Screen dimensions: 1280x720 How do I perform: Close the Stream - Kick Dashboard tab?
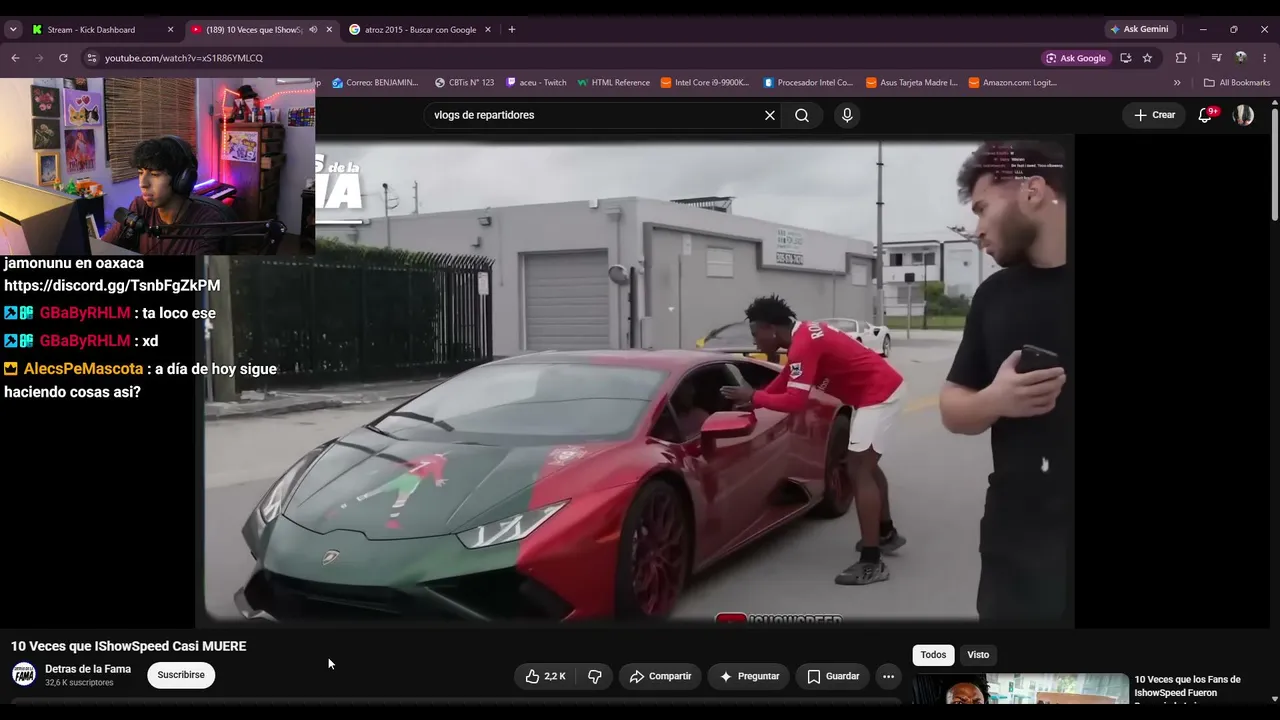point(170,30)
